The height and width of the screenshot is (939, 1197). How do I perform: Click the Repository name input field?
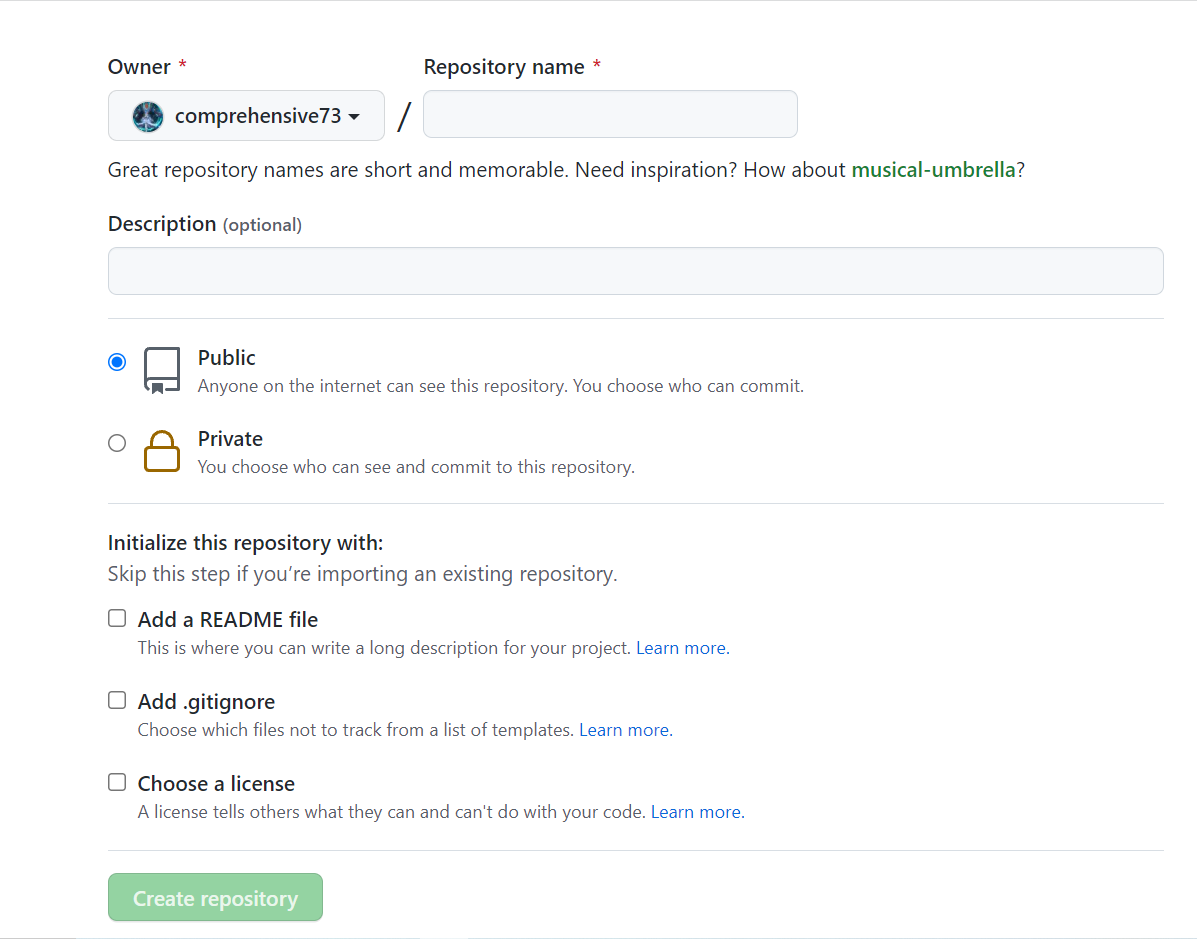(610, 114)
